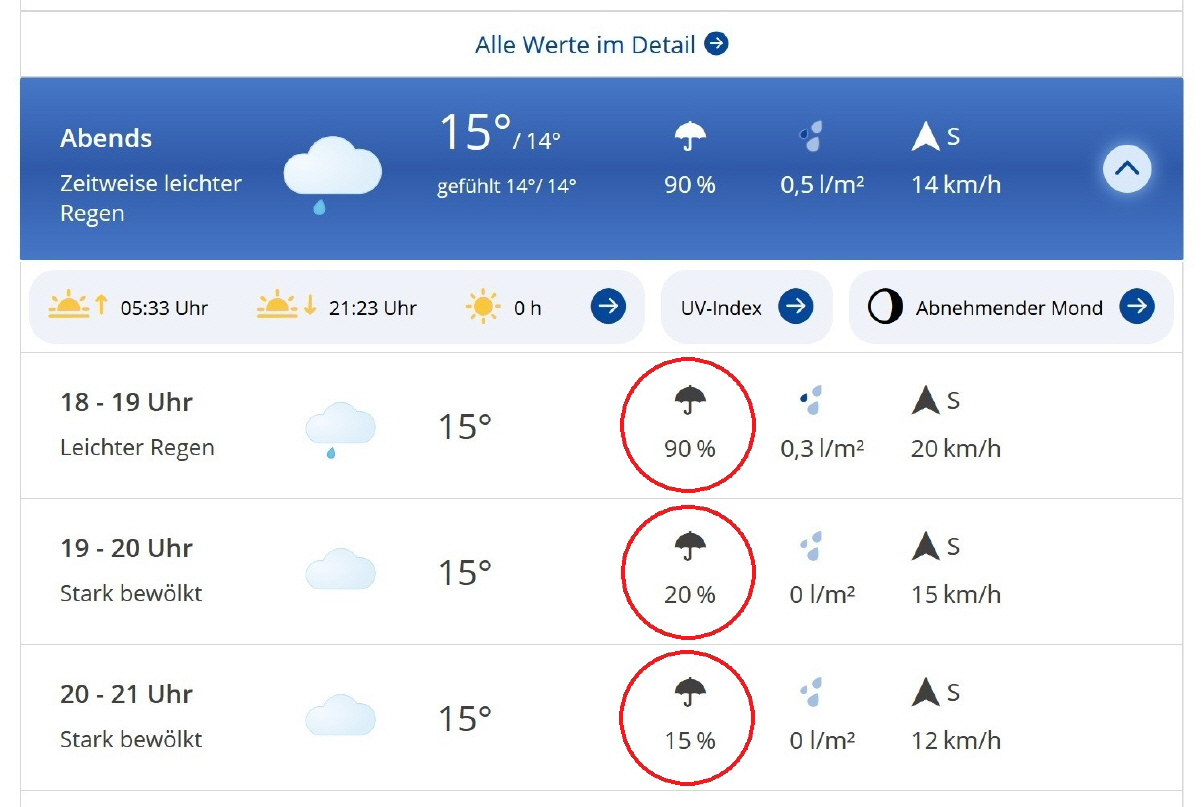Image resolution: width=1204 pixels, height=807 pixels.
Task: Click the sunrise icon at 05:33 Uhr
Action: tap(78, 305)
